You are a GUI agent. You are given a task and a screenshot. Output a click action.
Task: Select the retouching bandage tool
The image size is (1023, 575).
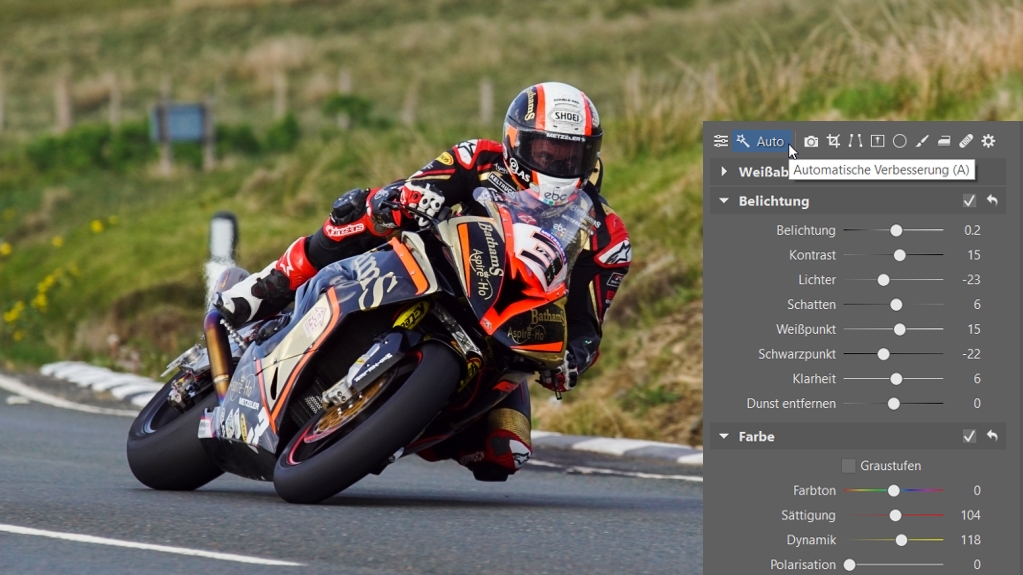(966, 141)
